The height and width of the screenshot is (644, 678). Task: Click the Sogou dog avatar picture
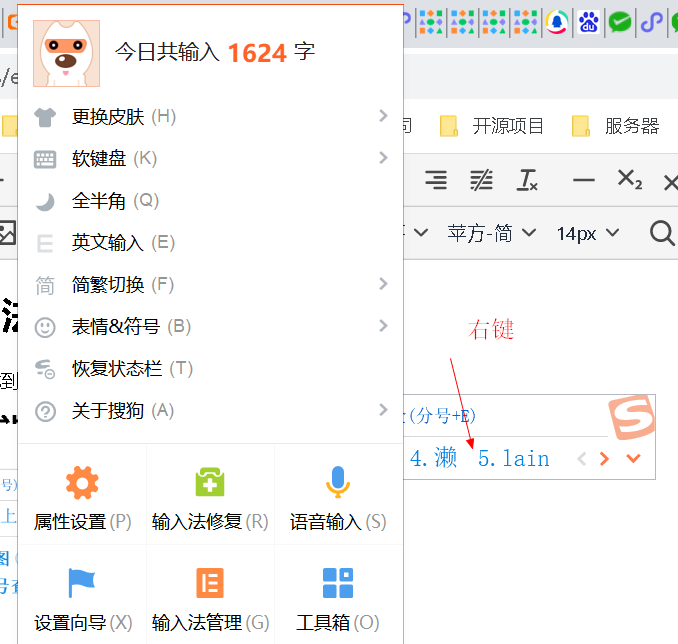point(67,53)
